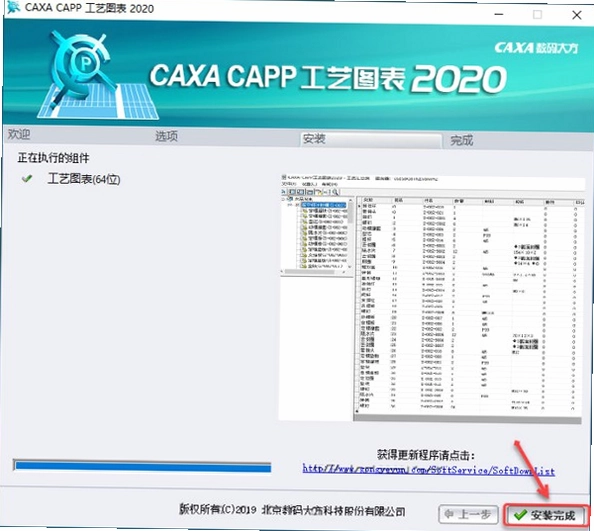Image resolution: width=594 pixels, height=531 pixels.
Task: Minimize the installer window
Action: tap(499, 15)
